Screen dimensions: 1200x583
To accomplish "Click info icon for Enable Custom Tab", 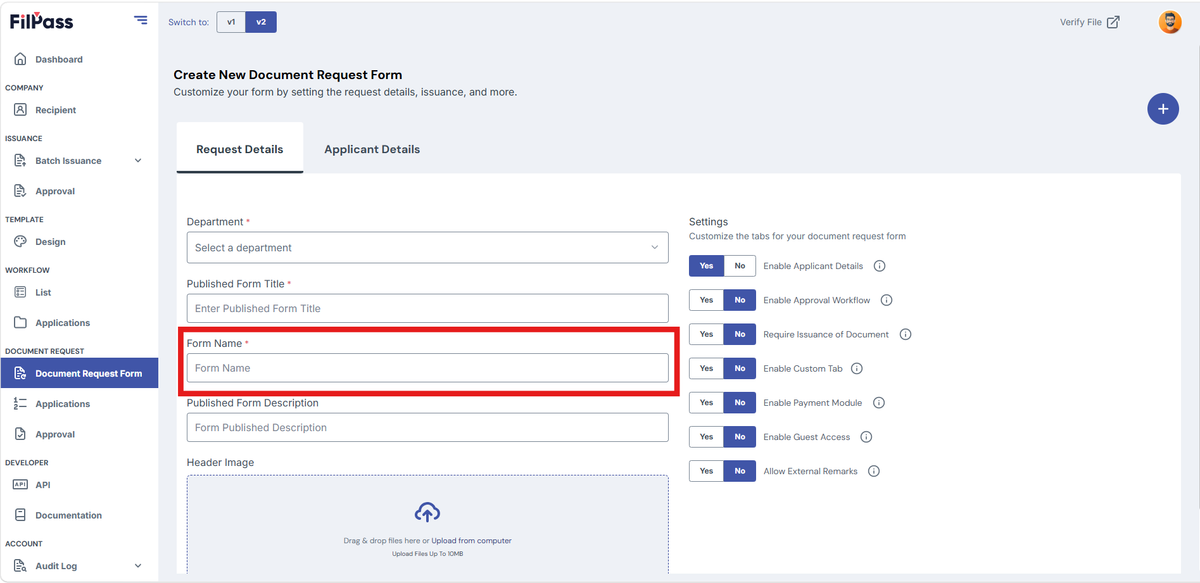I will tap(857, 368).
